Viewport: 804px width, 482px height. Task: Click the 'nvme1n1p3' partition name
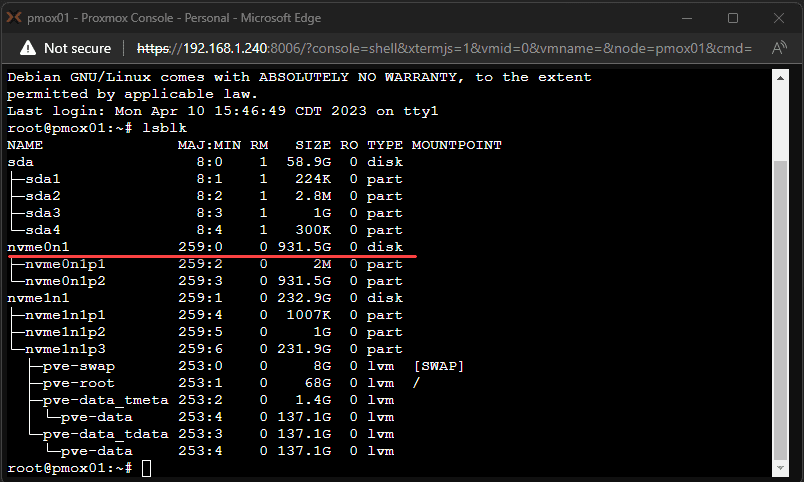(65, 349)
